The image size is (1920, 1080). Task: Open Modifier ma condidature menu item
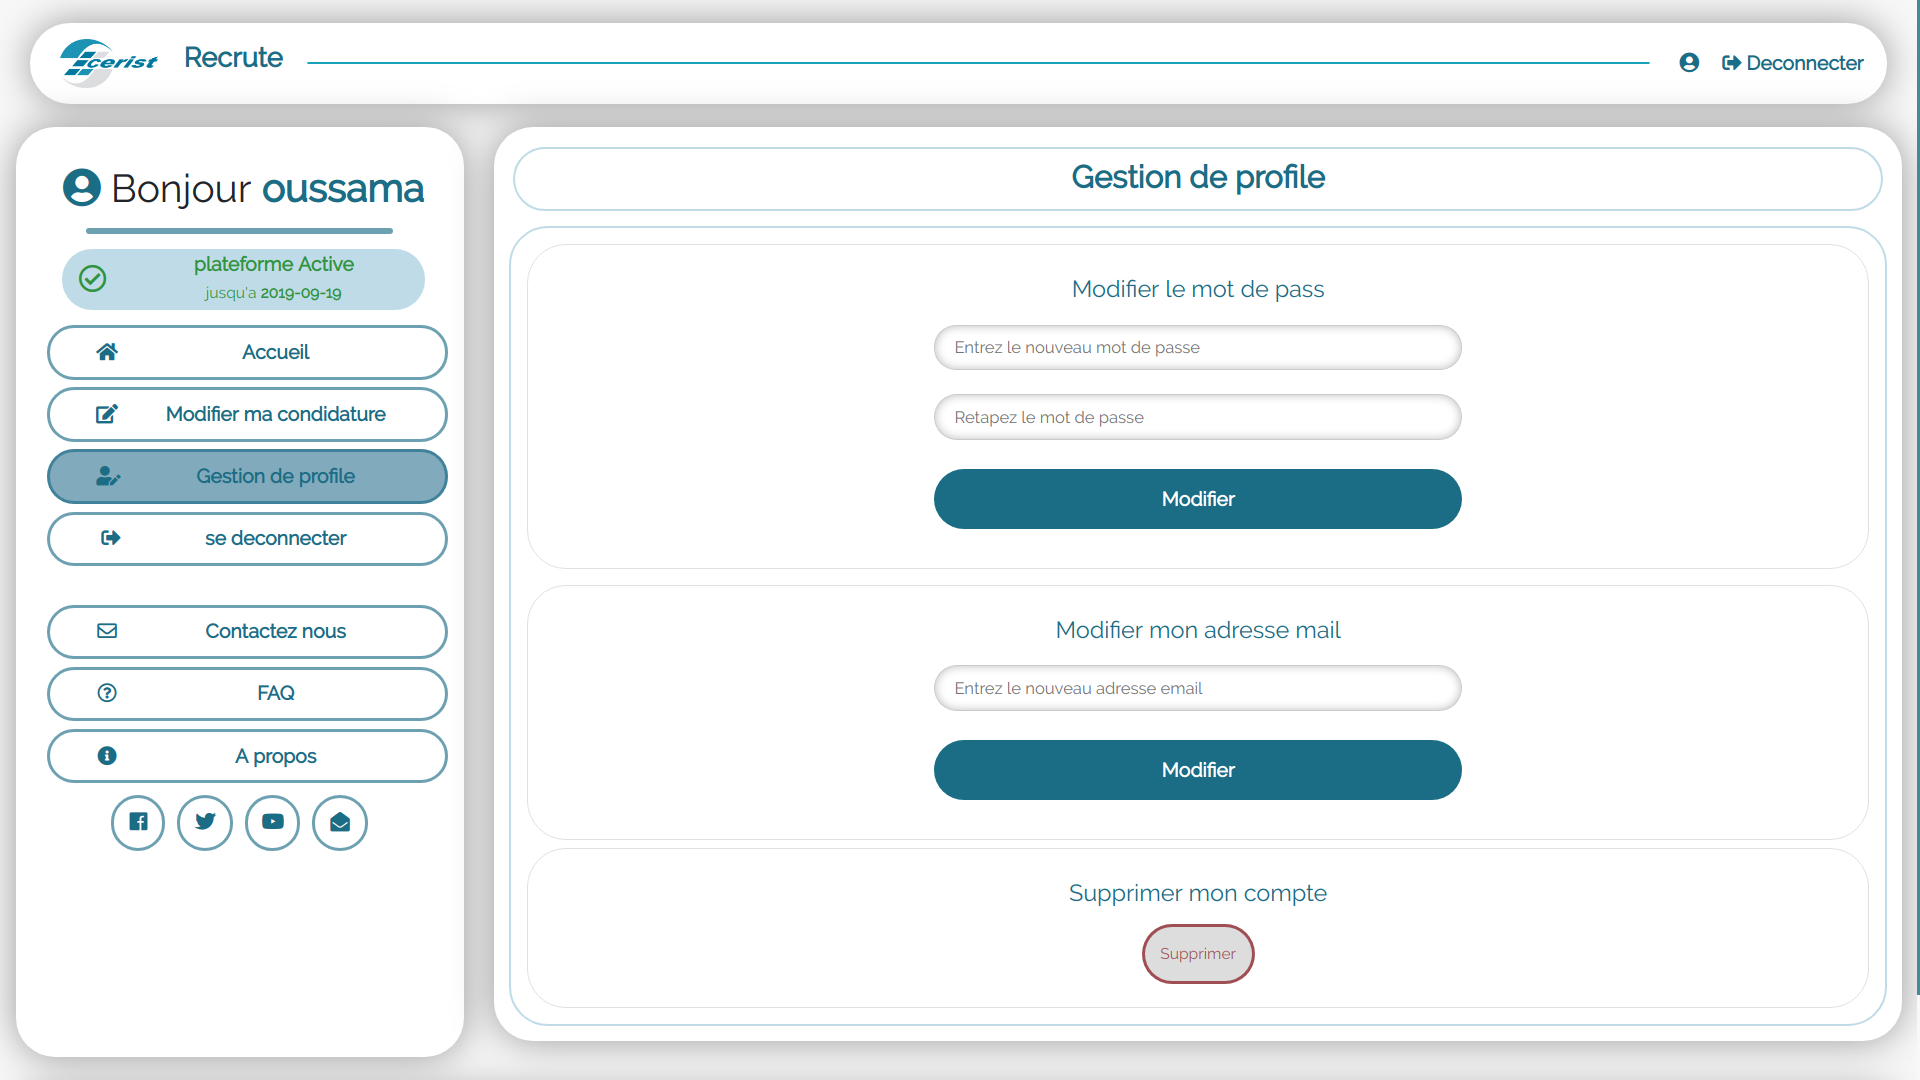pyautogui.click(x=247, y=414)
